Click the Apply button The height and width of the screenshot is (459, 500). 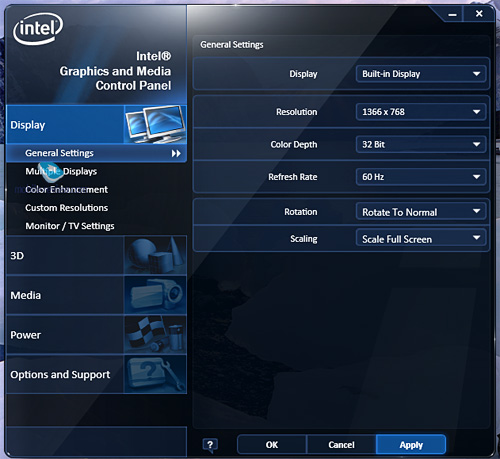tap(411, 445)
